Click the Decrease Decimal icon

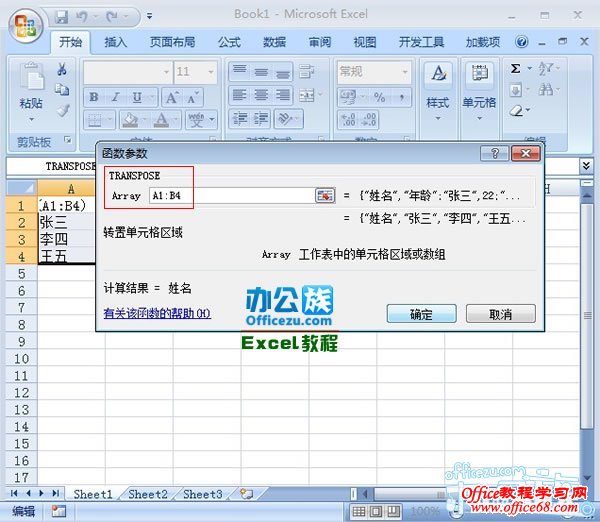370,120
